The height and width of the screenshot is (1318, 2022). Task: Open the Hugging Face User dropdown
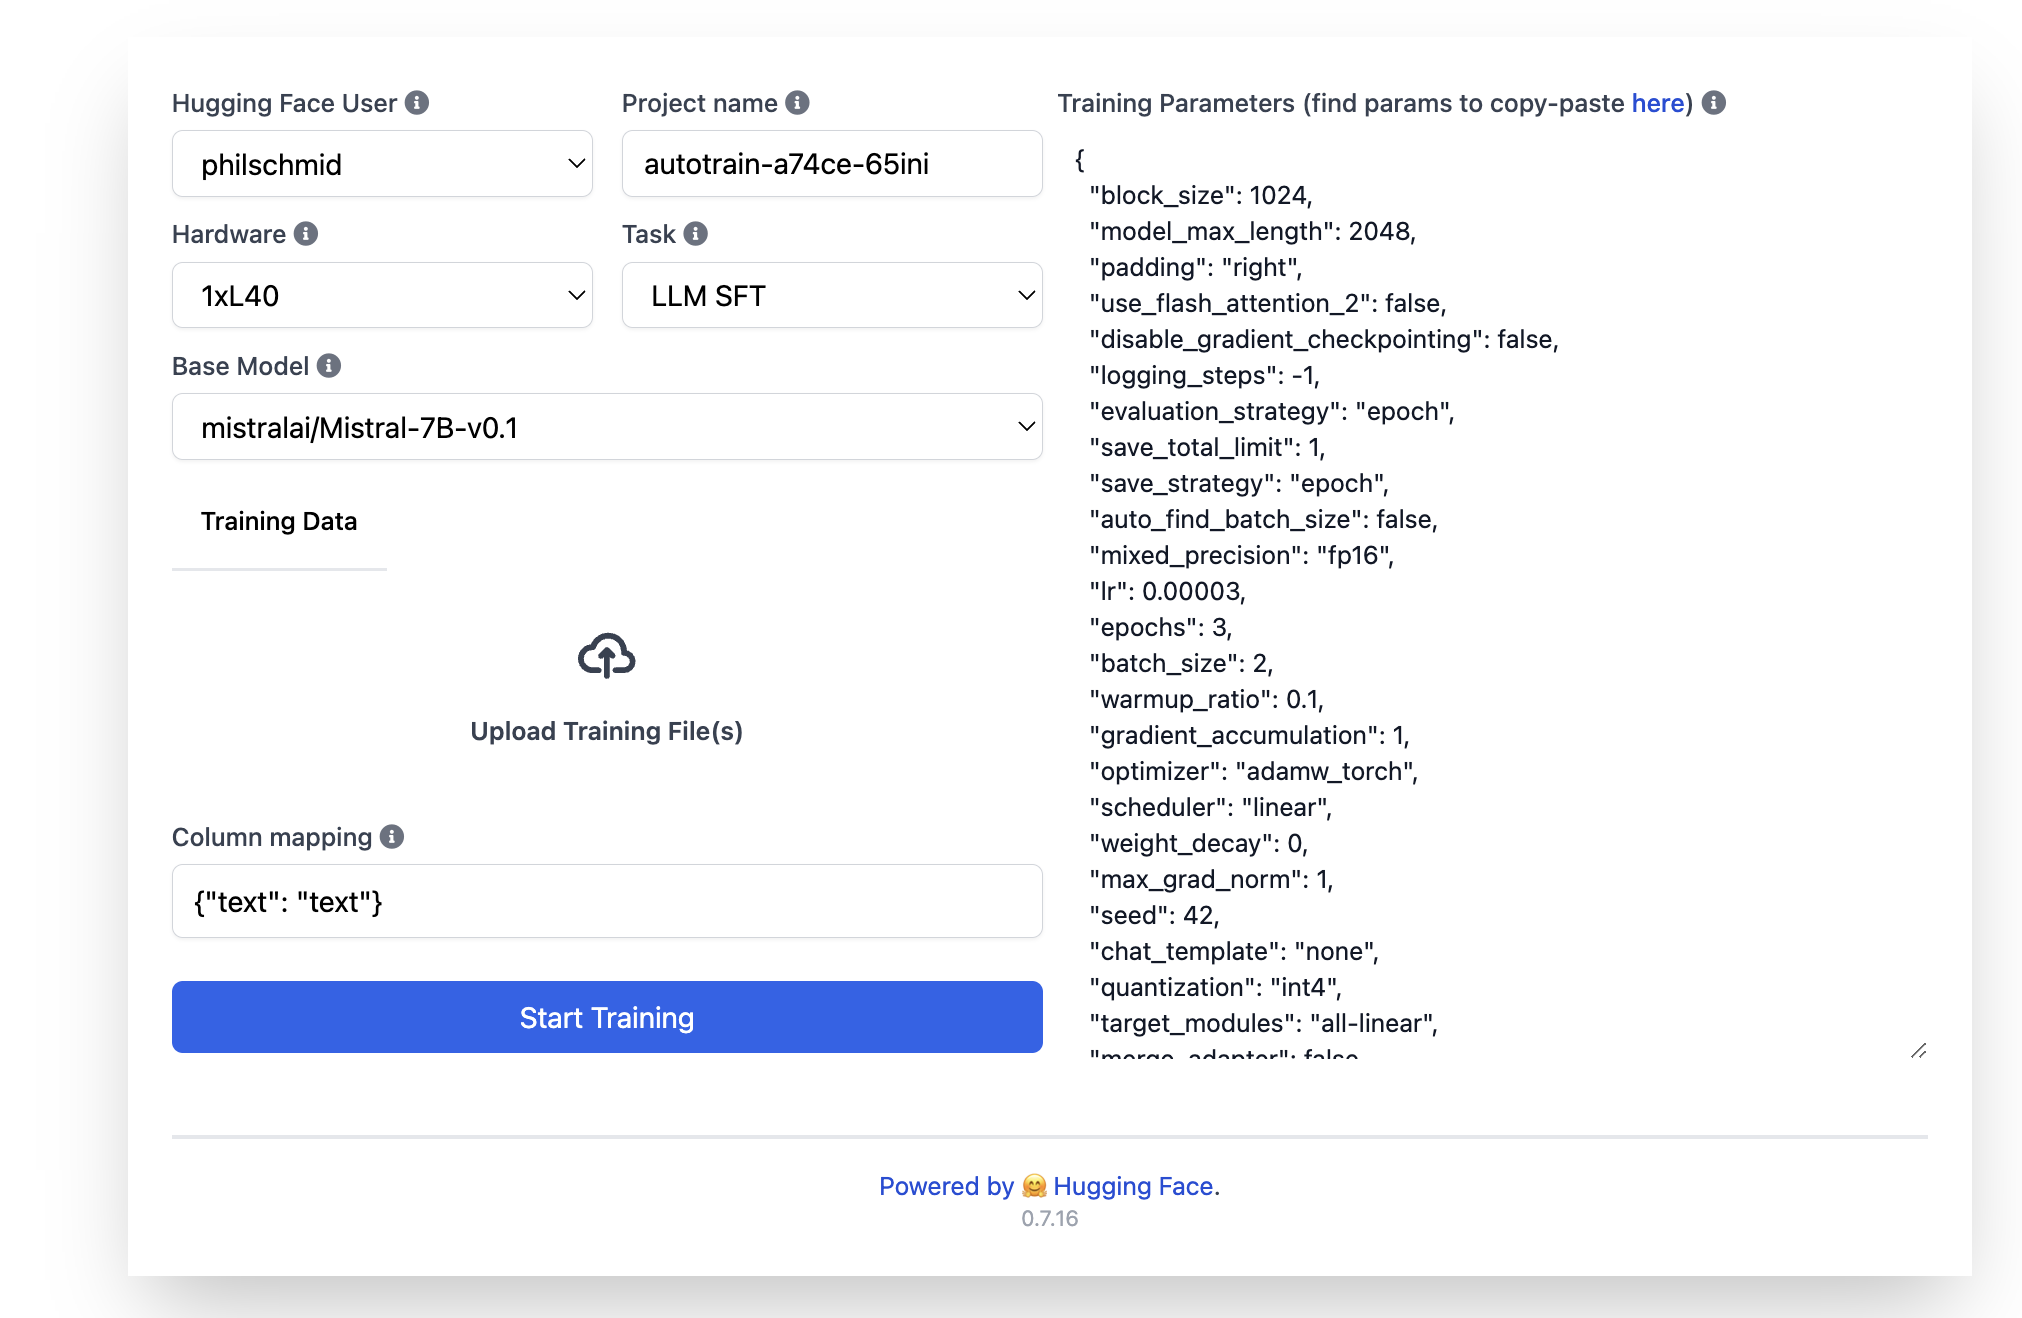(382, 164)
